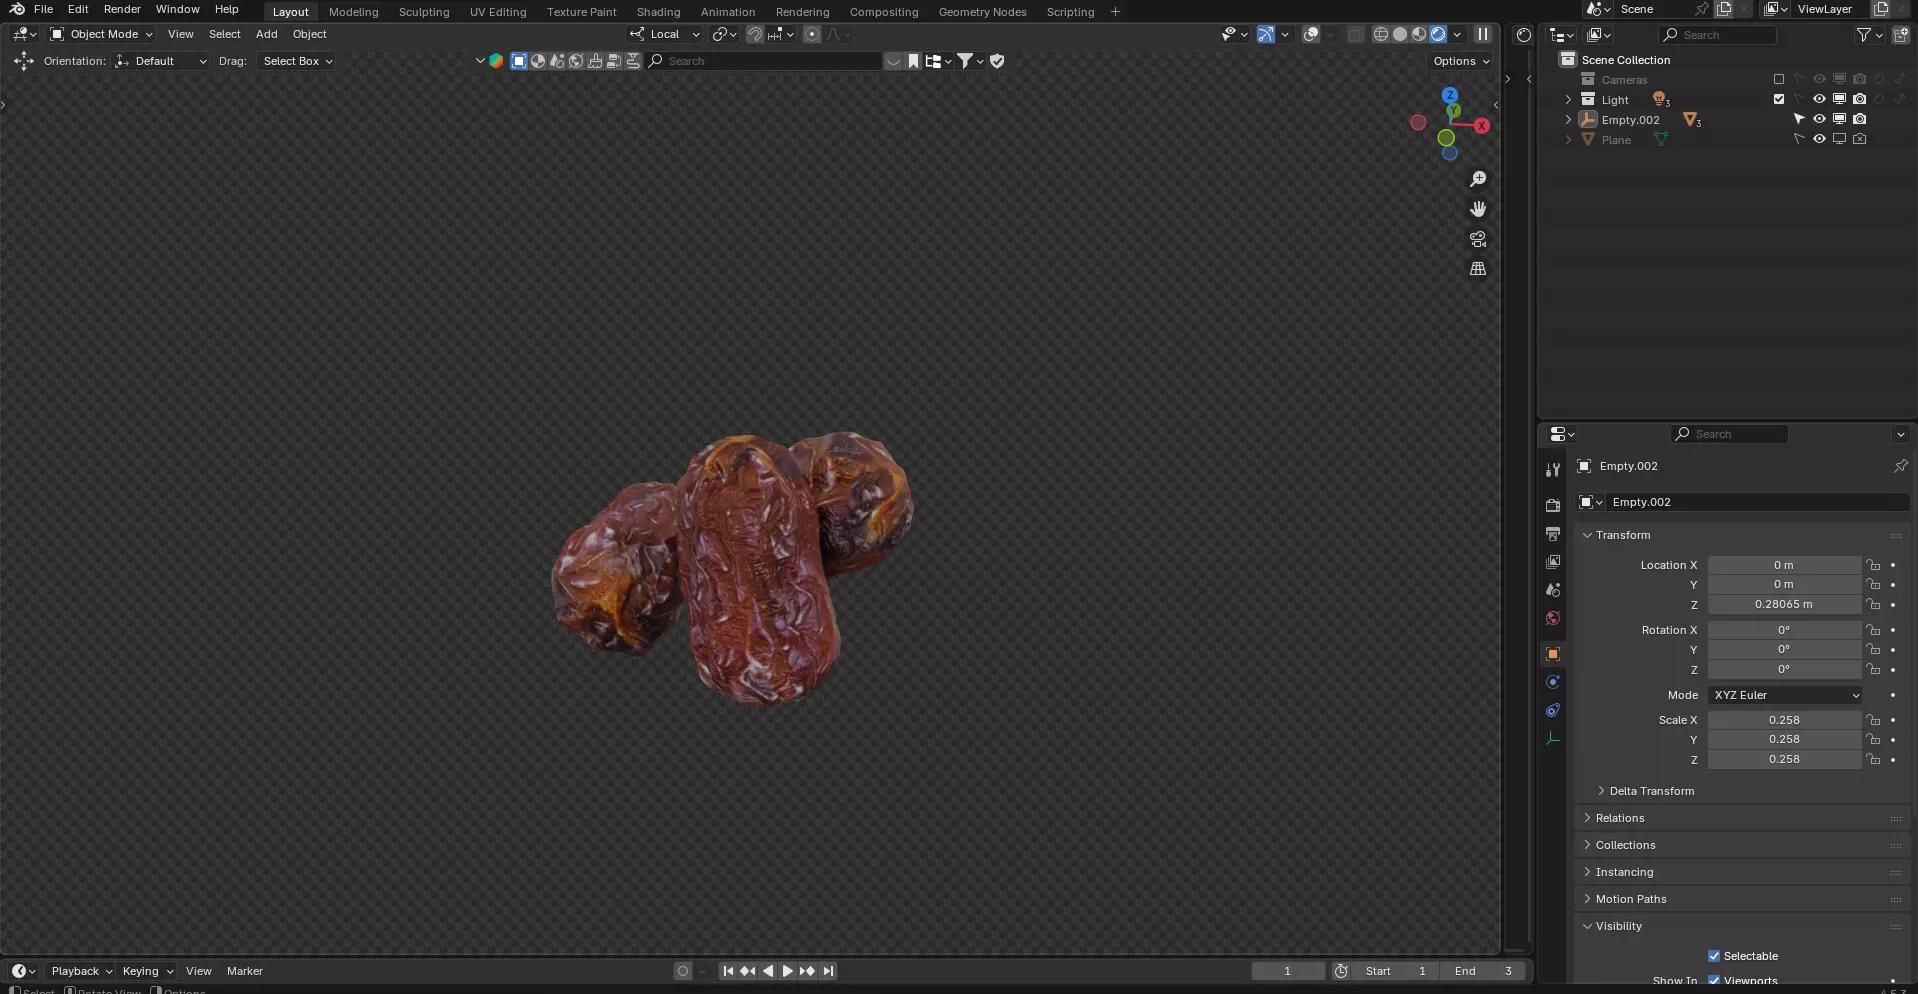Click the red X axis gizmo
Screen dimensions: 1918x994
(1482, 126)
